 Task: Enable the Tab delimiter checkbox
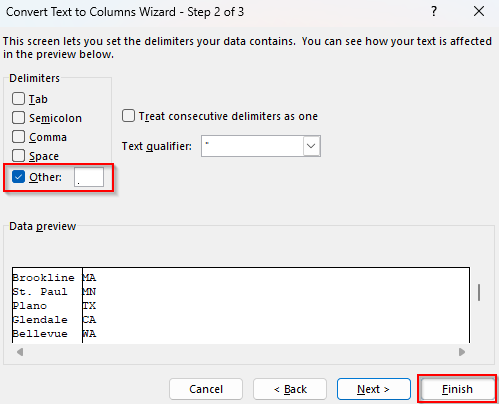[x=18, y=99]
